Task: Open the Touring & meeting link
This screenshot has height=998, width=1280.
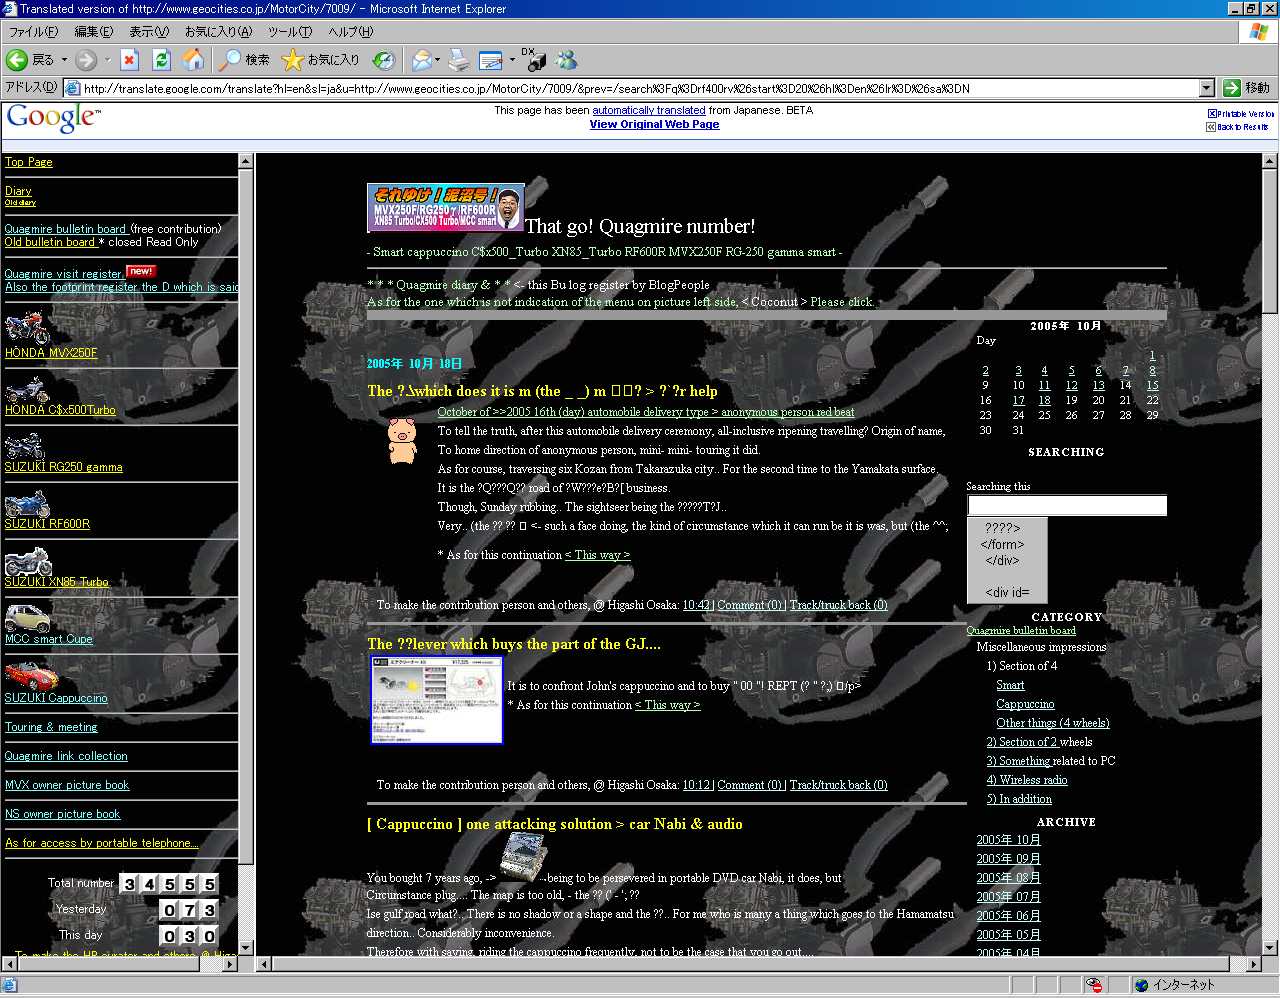Action: click(x=51, y=727)
